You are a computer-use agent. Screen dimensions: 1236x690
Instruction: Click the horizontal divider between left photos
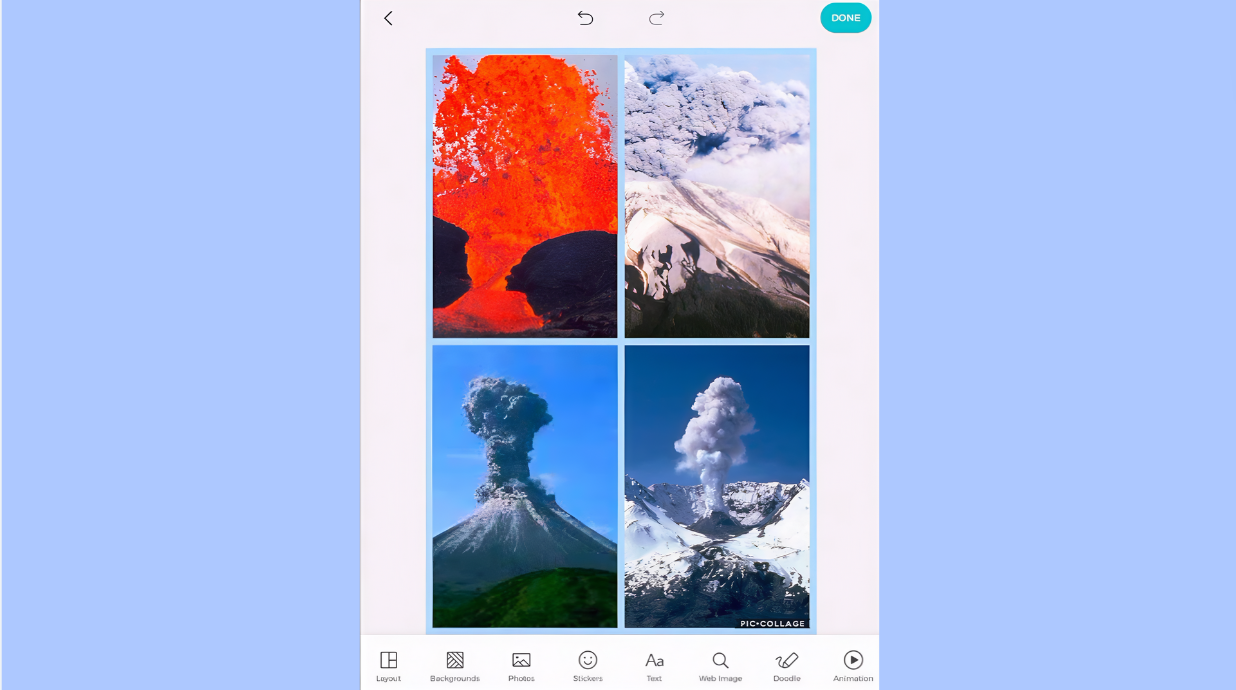525,342
